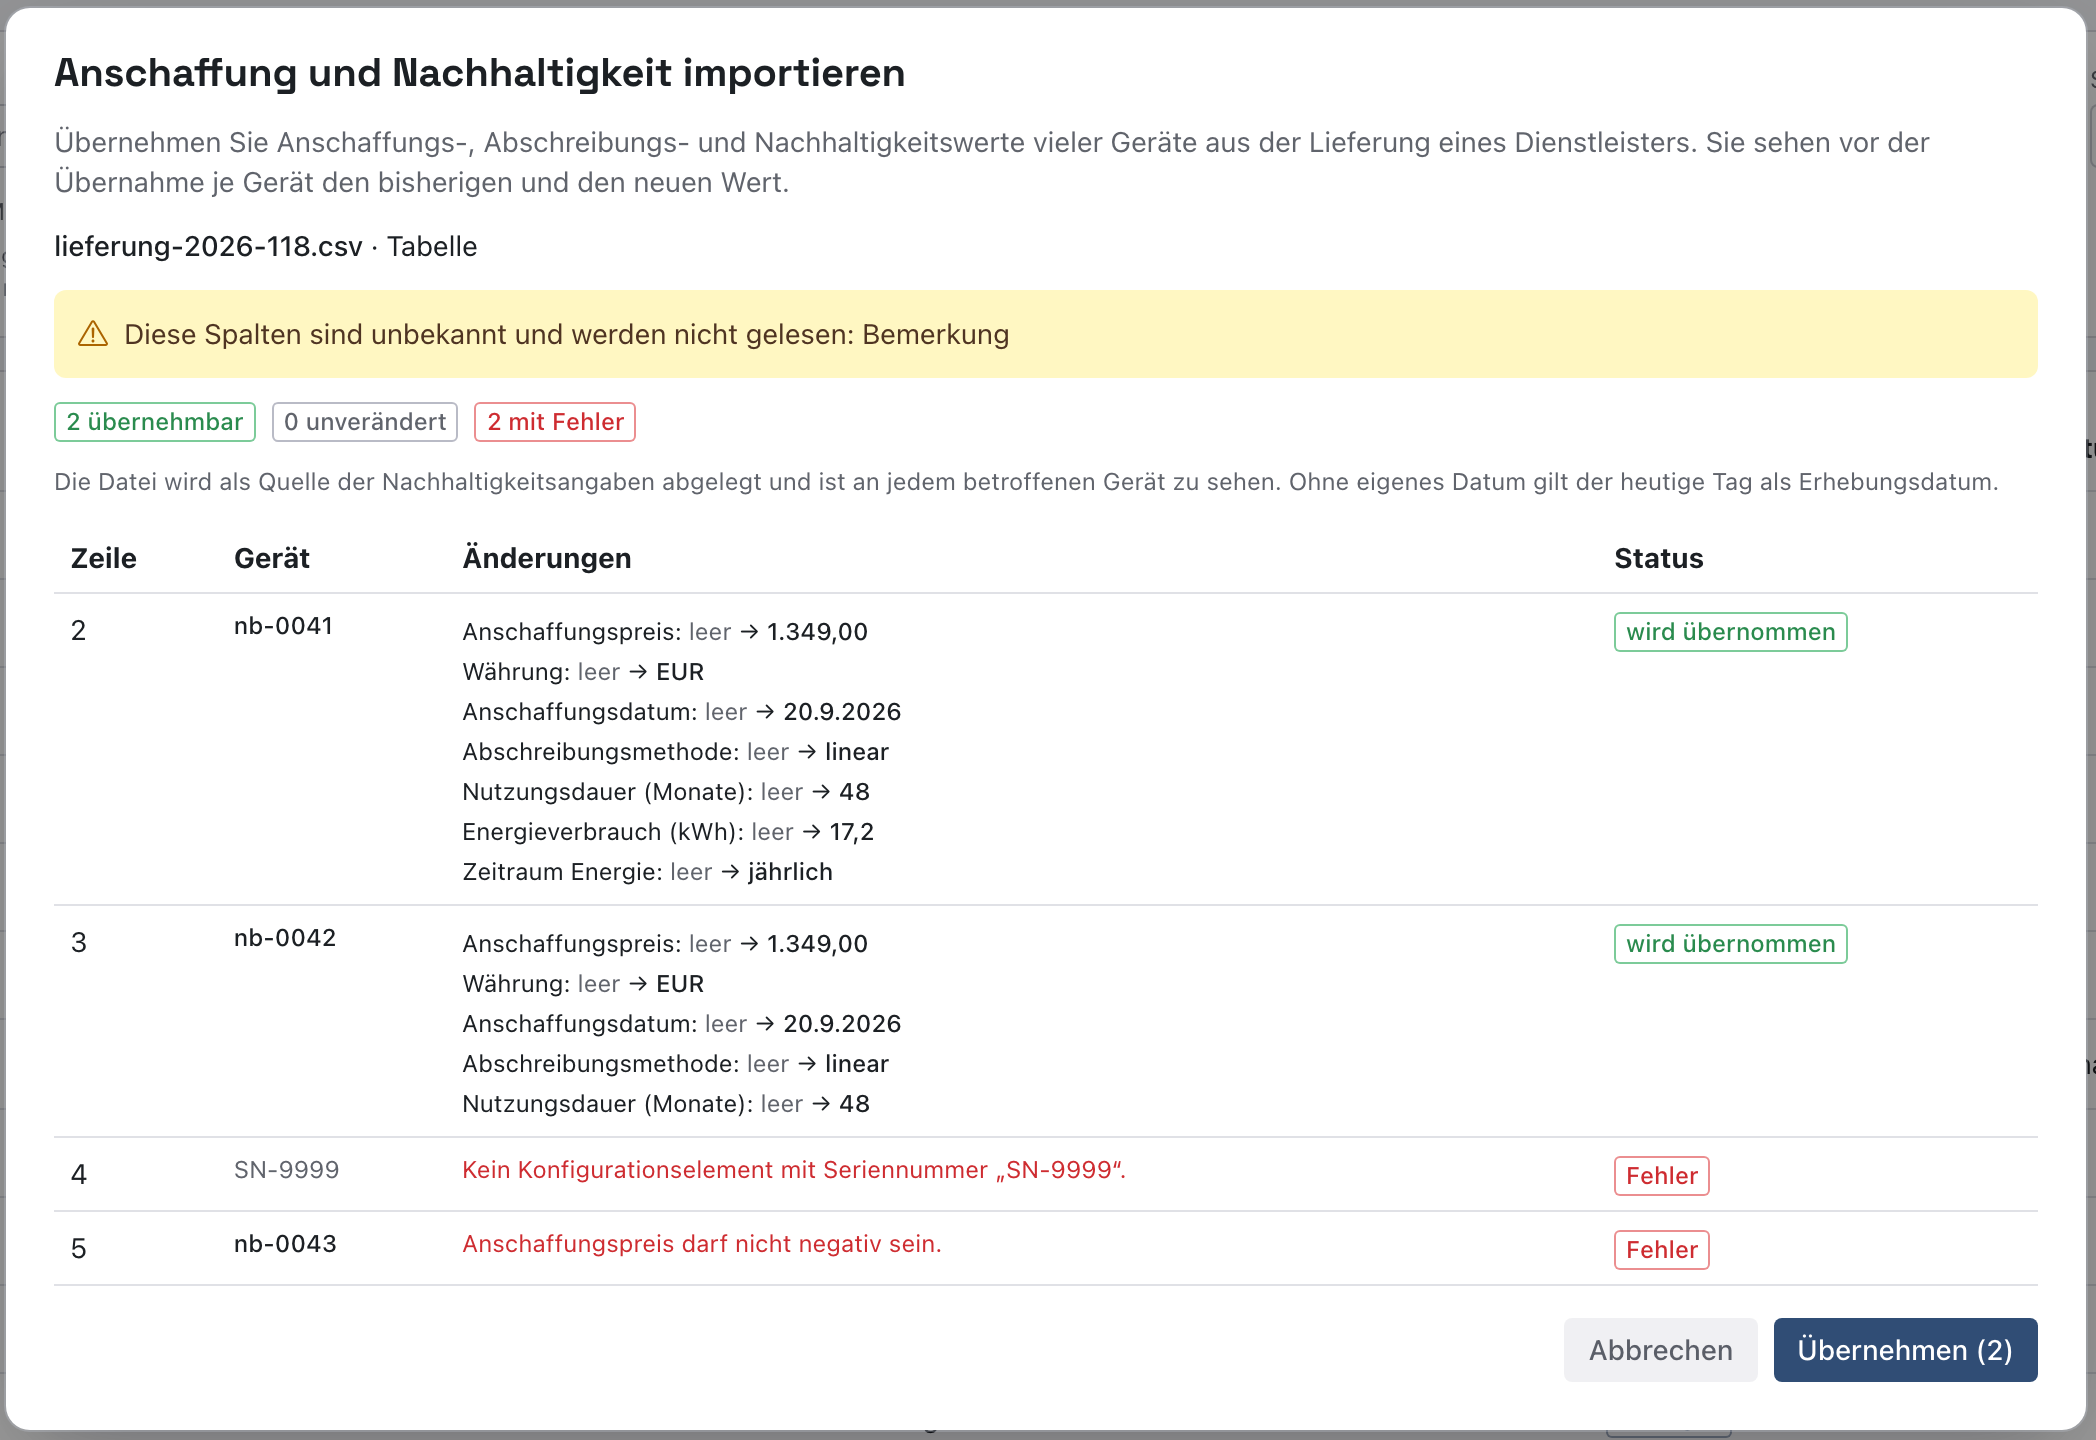Click Währung EUR in the nb-0041 row

[x=583, y=672]
